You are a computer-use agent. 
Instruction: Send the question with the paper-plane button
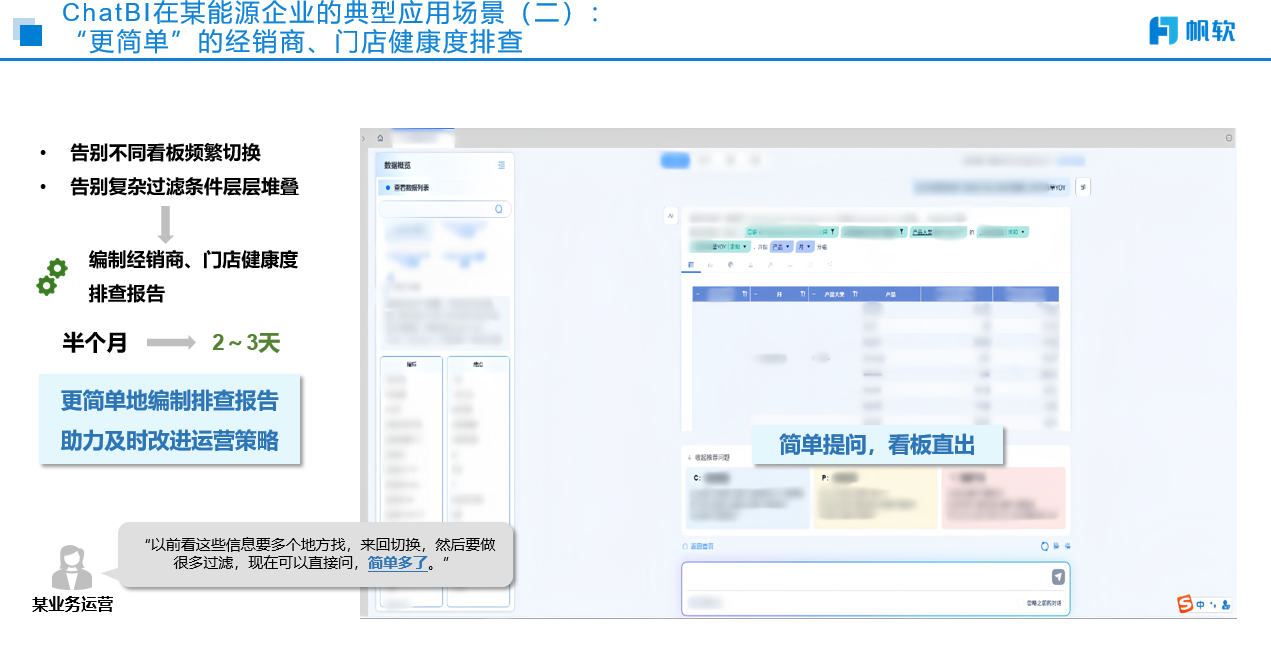pyautogui.click(x=1058, y=577)
